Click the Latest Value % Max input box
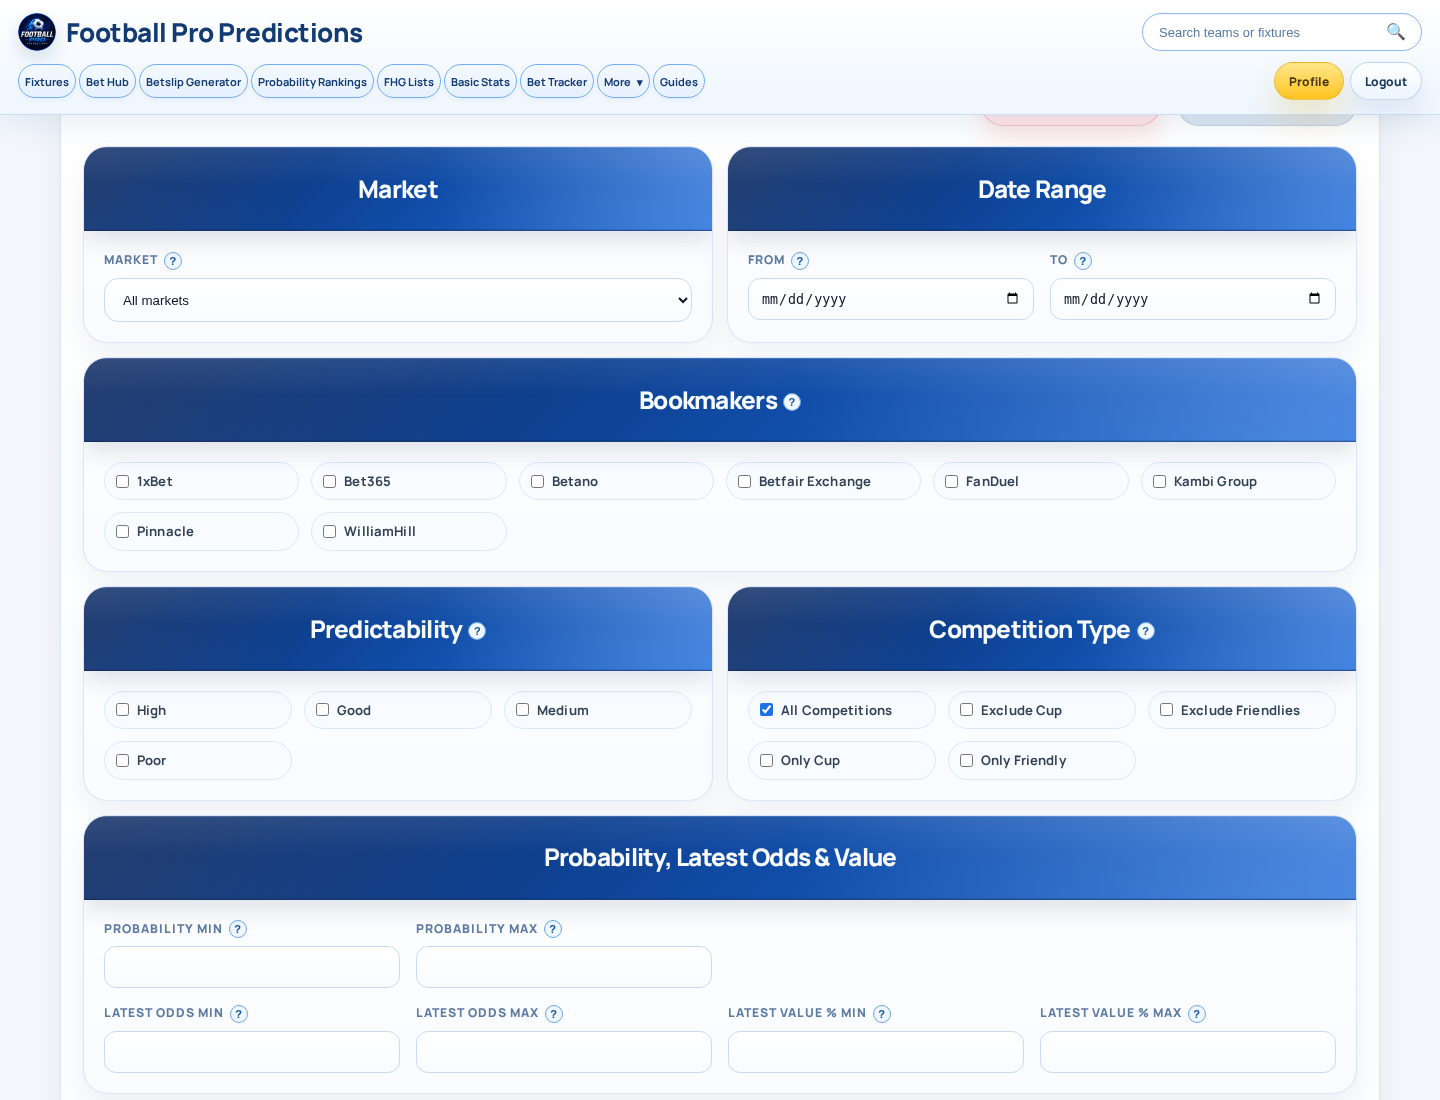The width and height of the screenshot is (1440, 1100). [1188, 1052]
